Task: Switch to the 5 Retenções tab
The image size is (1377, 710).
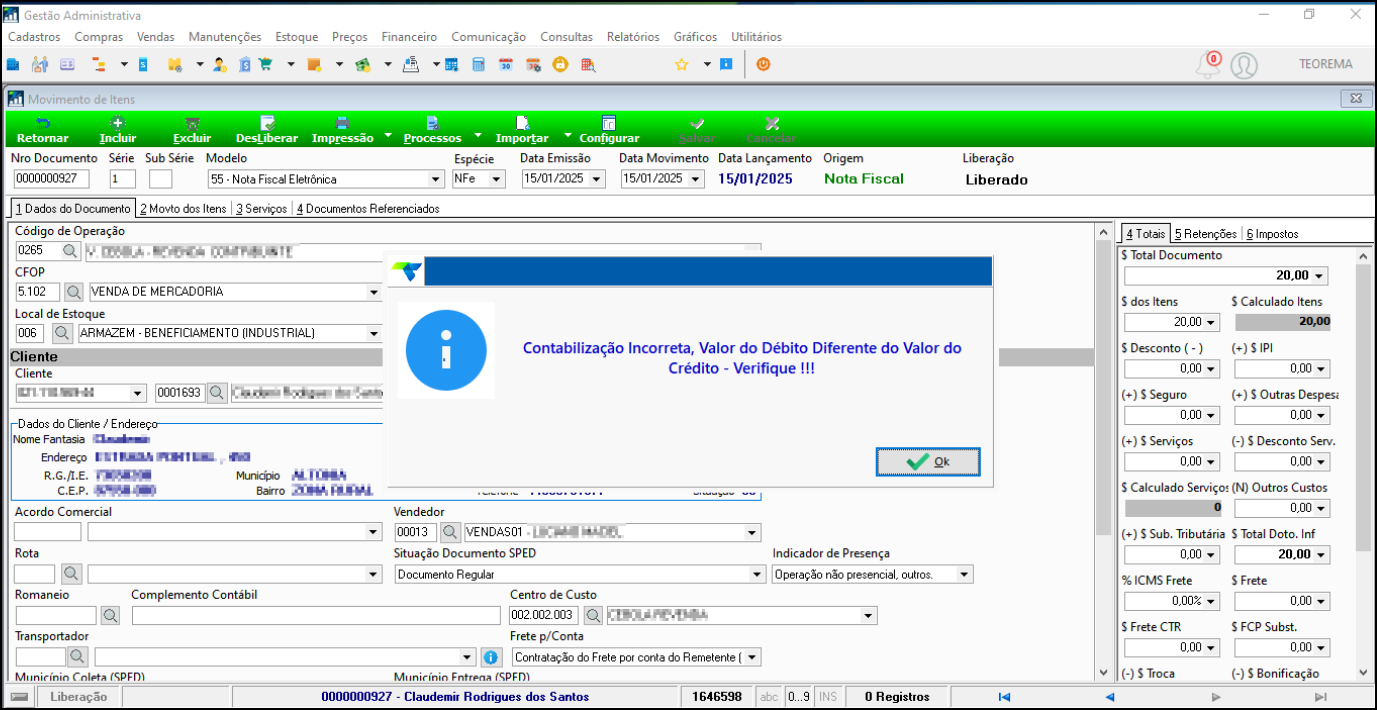Action: pos(1205,234)
